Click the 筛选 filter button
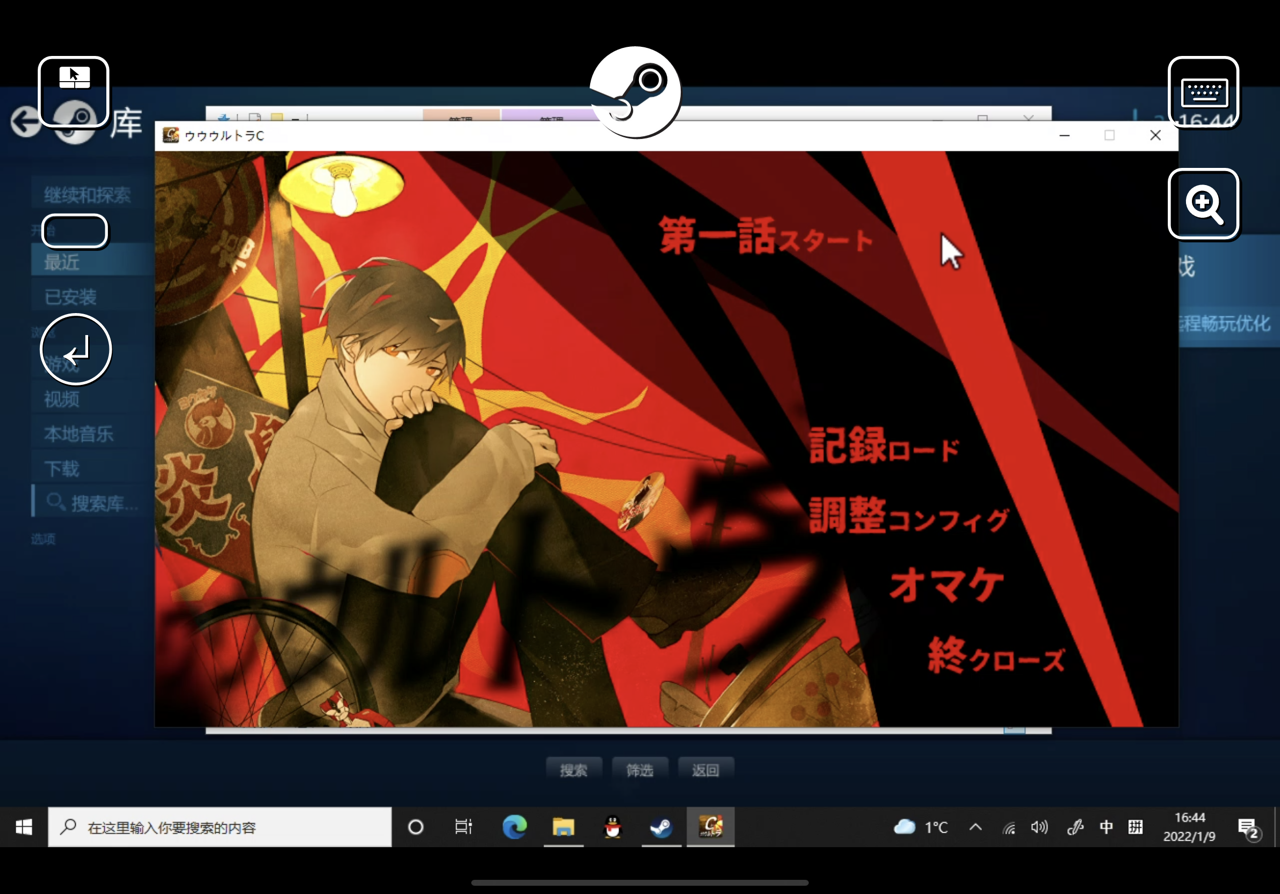Viewport: 1280px width, 894px height. pyautogui.click(x=640, y=770)
